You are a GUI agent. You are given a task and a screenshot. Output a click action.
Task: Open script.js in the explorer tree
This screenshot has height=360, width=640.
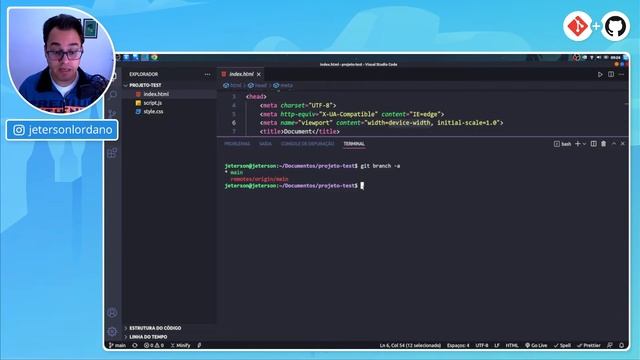pyautogui.click(x=153, y=103)
